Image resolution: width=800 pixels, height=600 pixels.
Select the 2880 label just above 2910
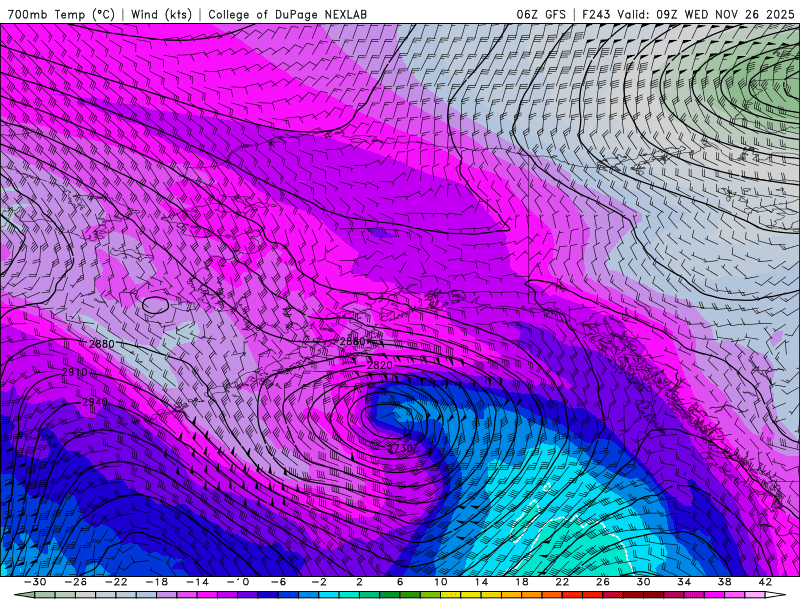(102, 344)
